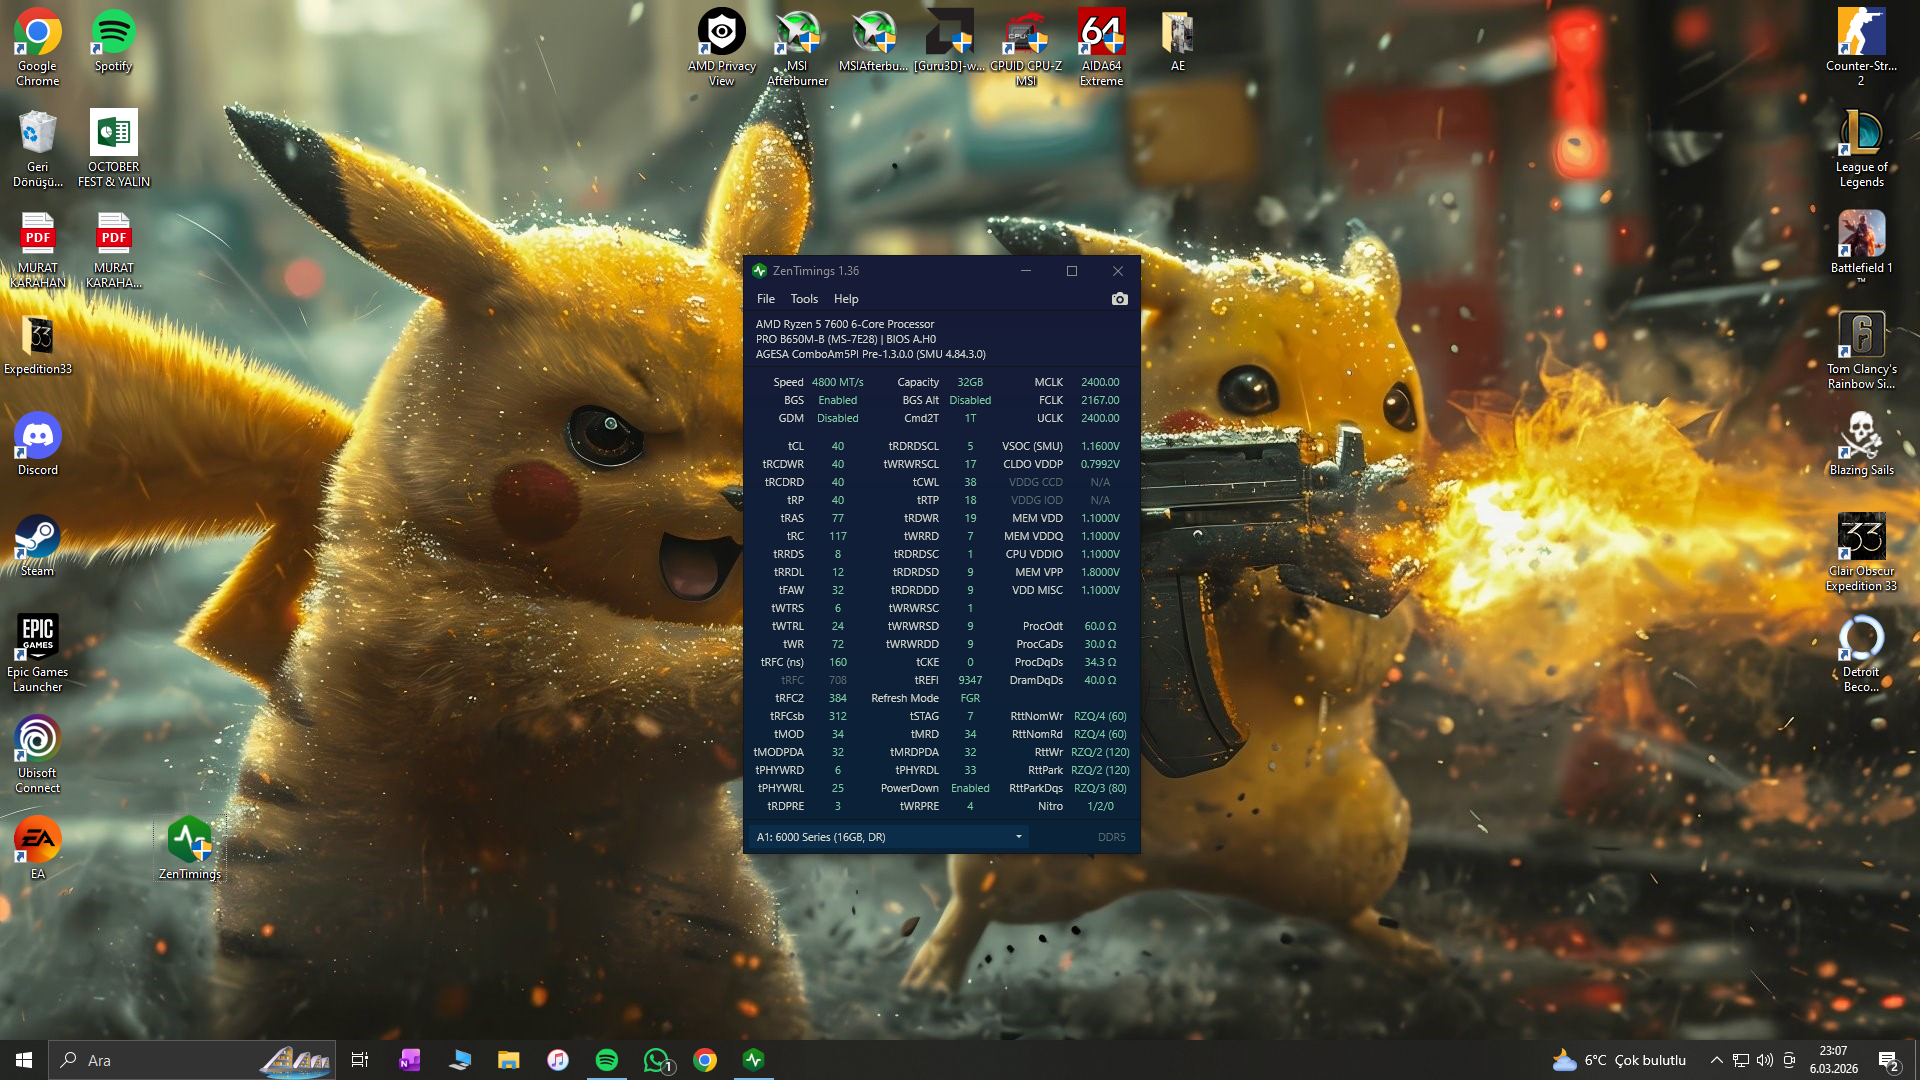Select the EA app desktop shortcut

37,849
